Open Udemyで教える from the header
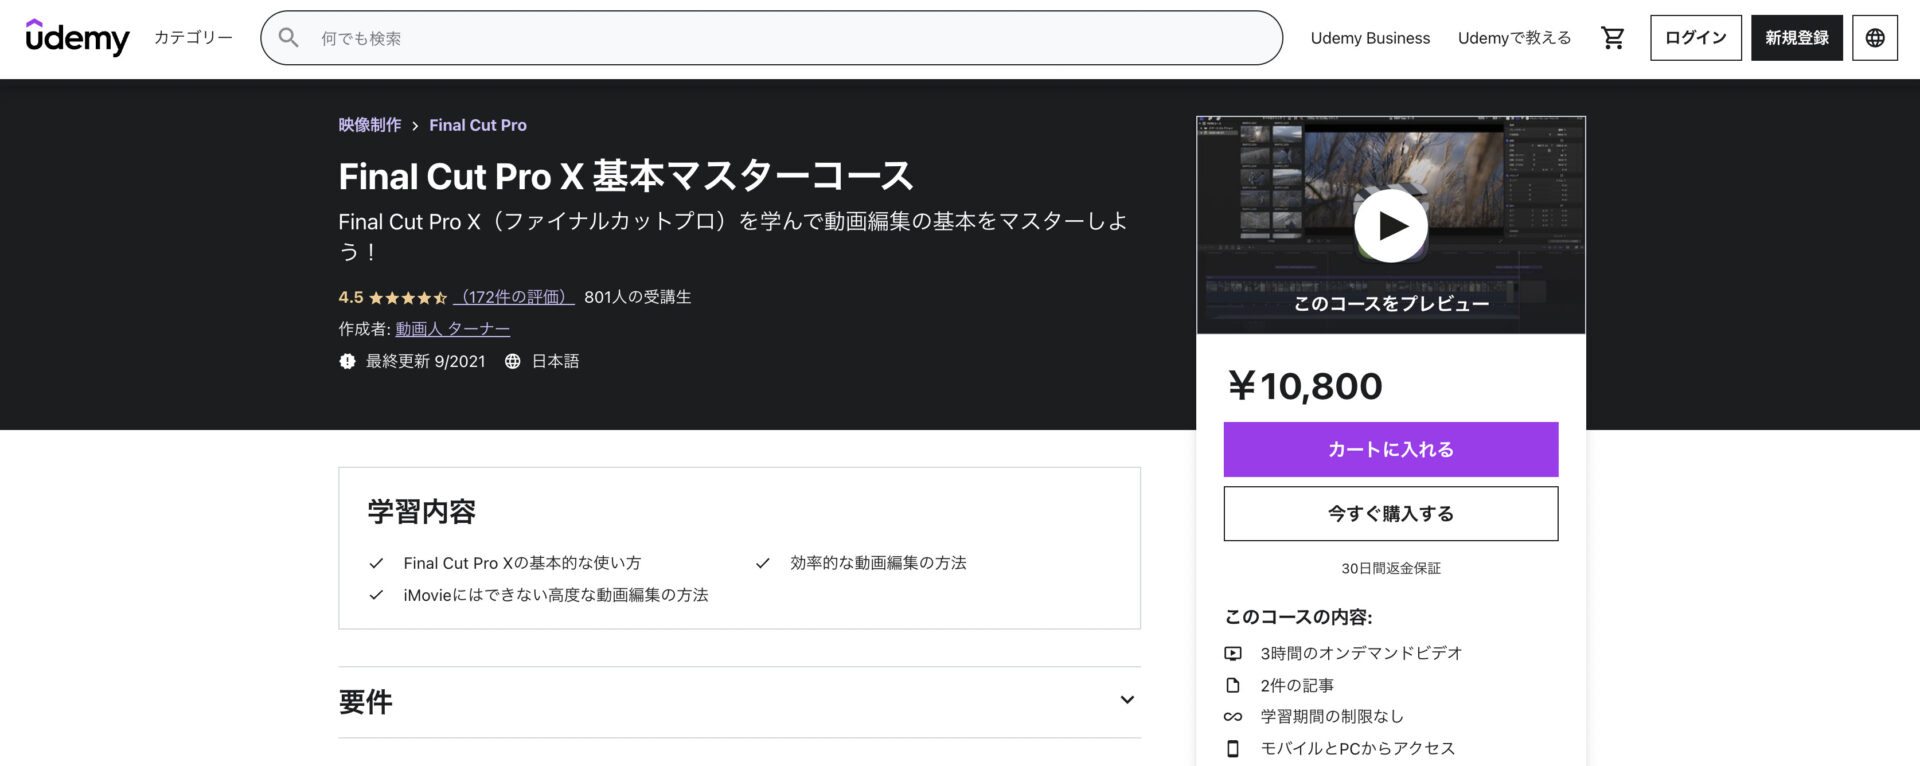Image resolution: width=1920 pixels, height=766 pixels. (1514, 38)
